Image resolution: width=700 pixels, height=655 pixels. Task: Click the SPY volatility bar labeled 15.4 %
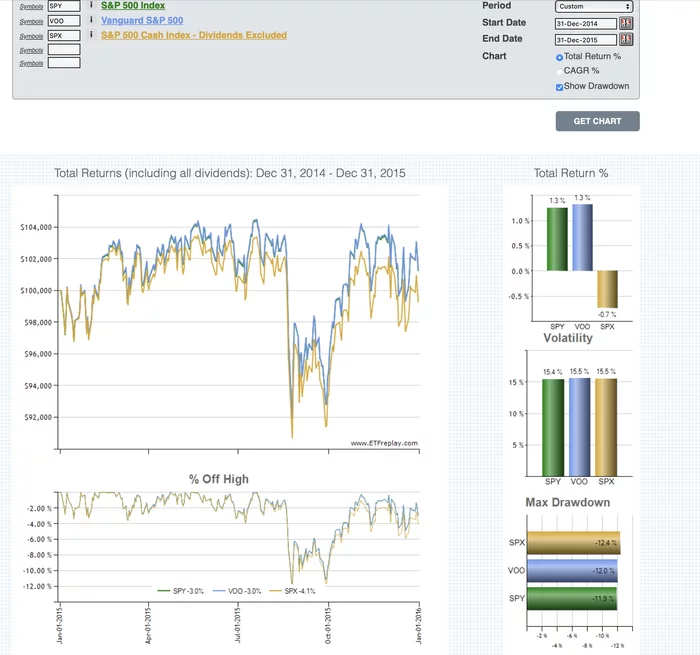click(x=553, y=428)
